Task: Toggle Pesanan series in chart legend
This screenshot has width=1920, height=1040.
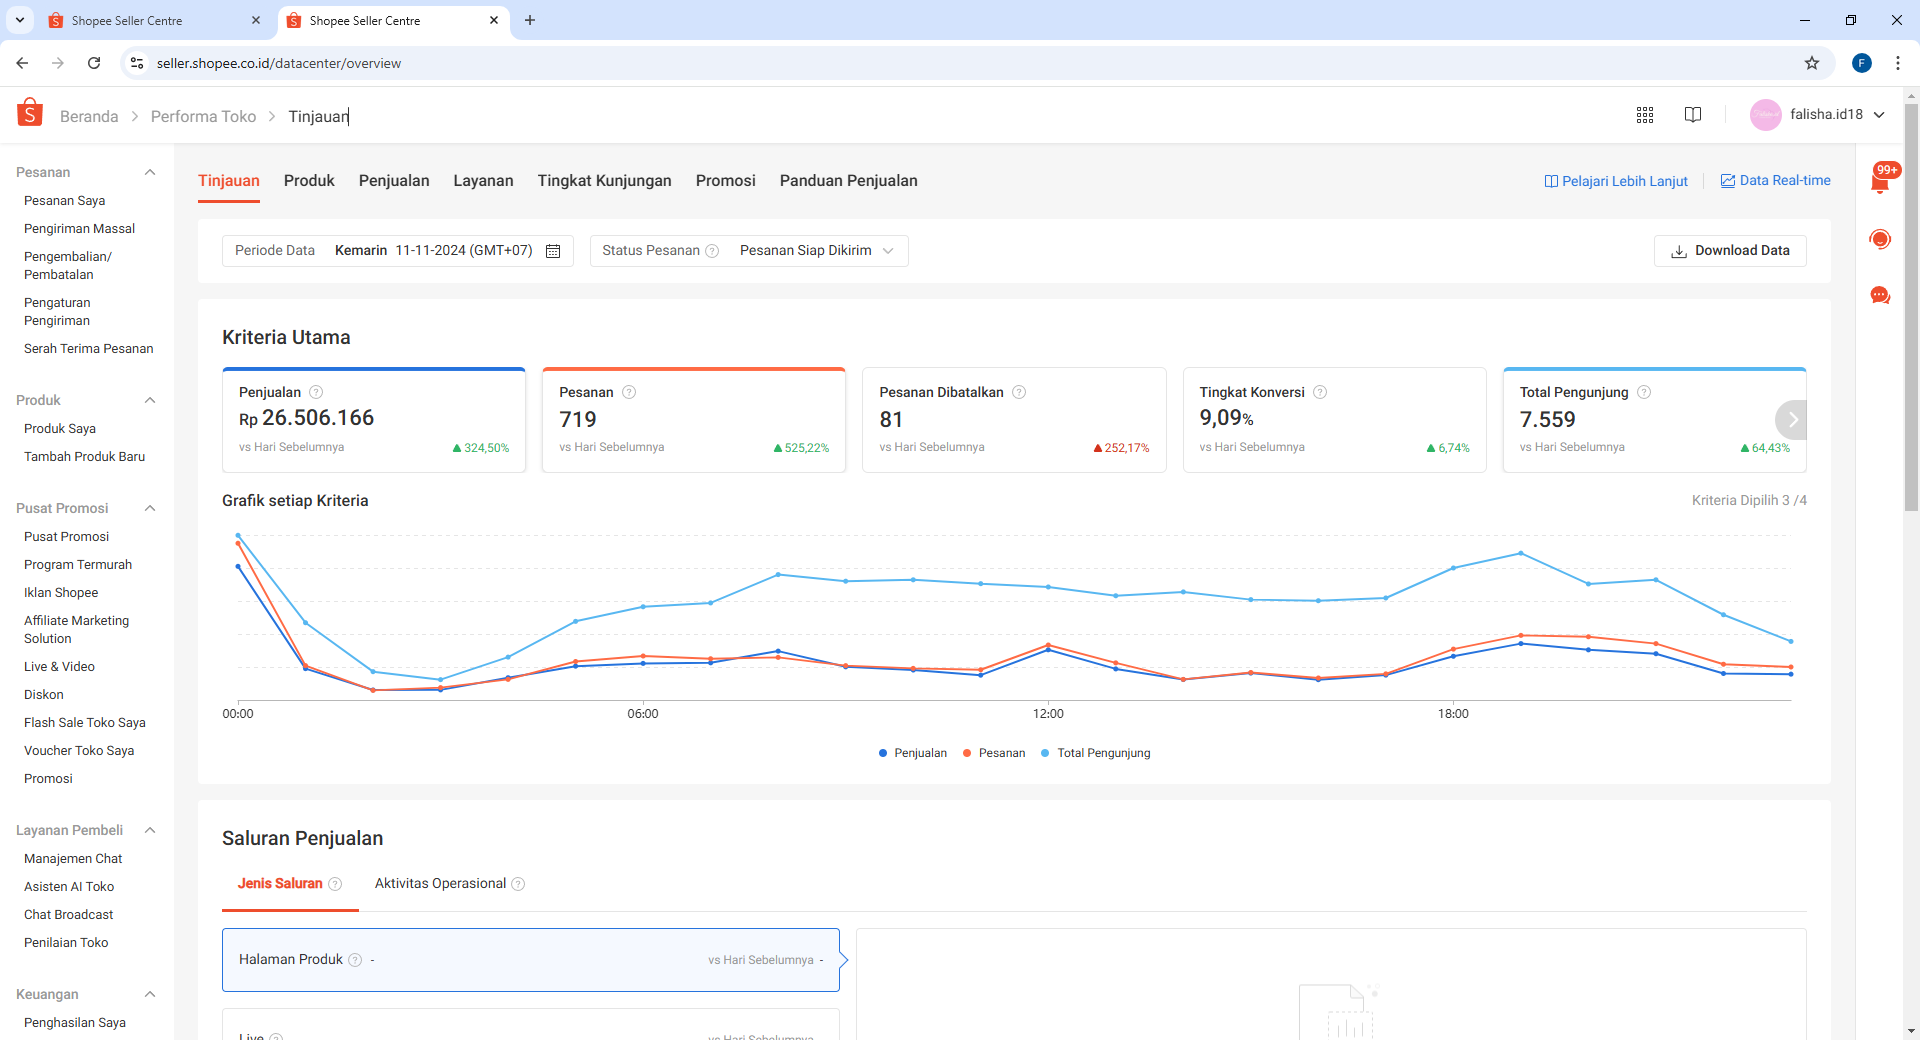Action: click(994, 753)
